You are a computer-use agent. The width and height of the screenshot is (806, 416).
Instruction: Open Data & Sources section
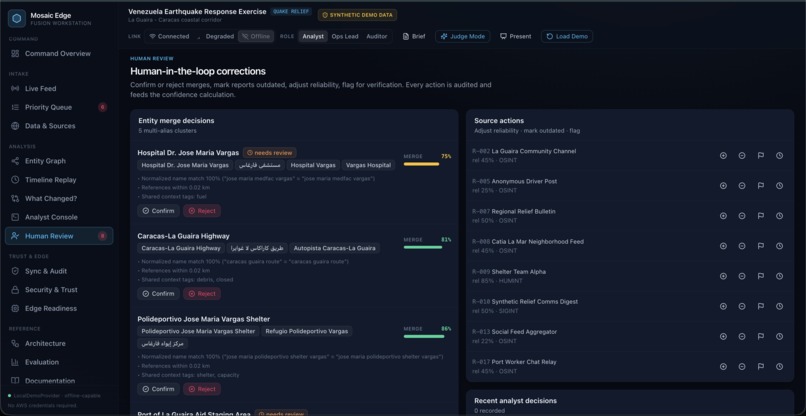(59, 126)
